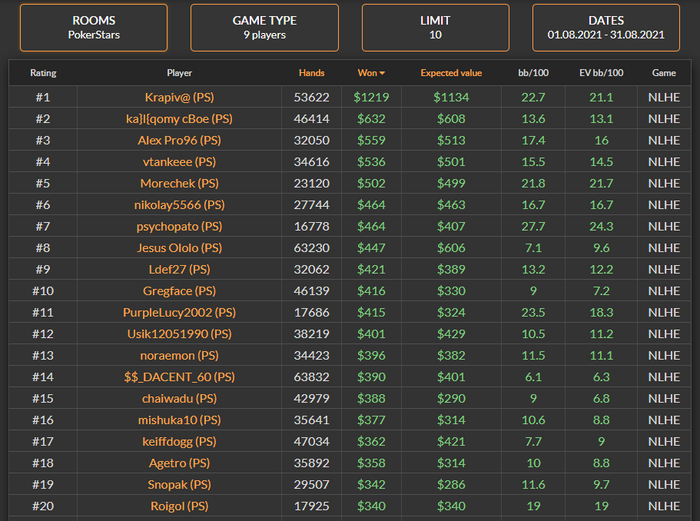
Task: Open the ROOMS PokerStars filter
Action: (93, 27)
